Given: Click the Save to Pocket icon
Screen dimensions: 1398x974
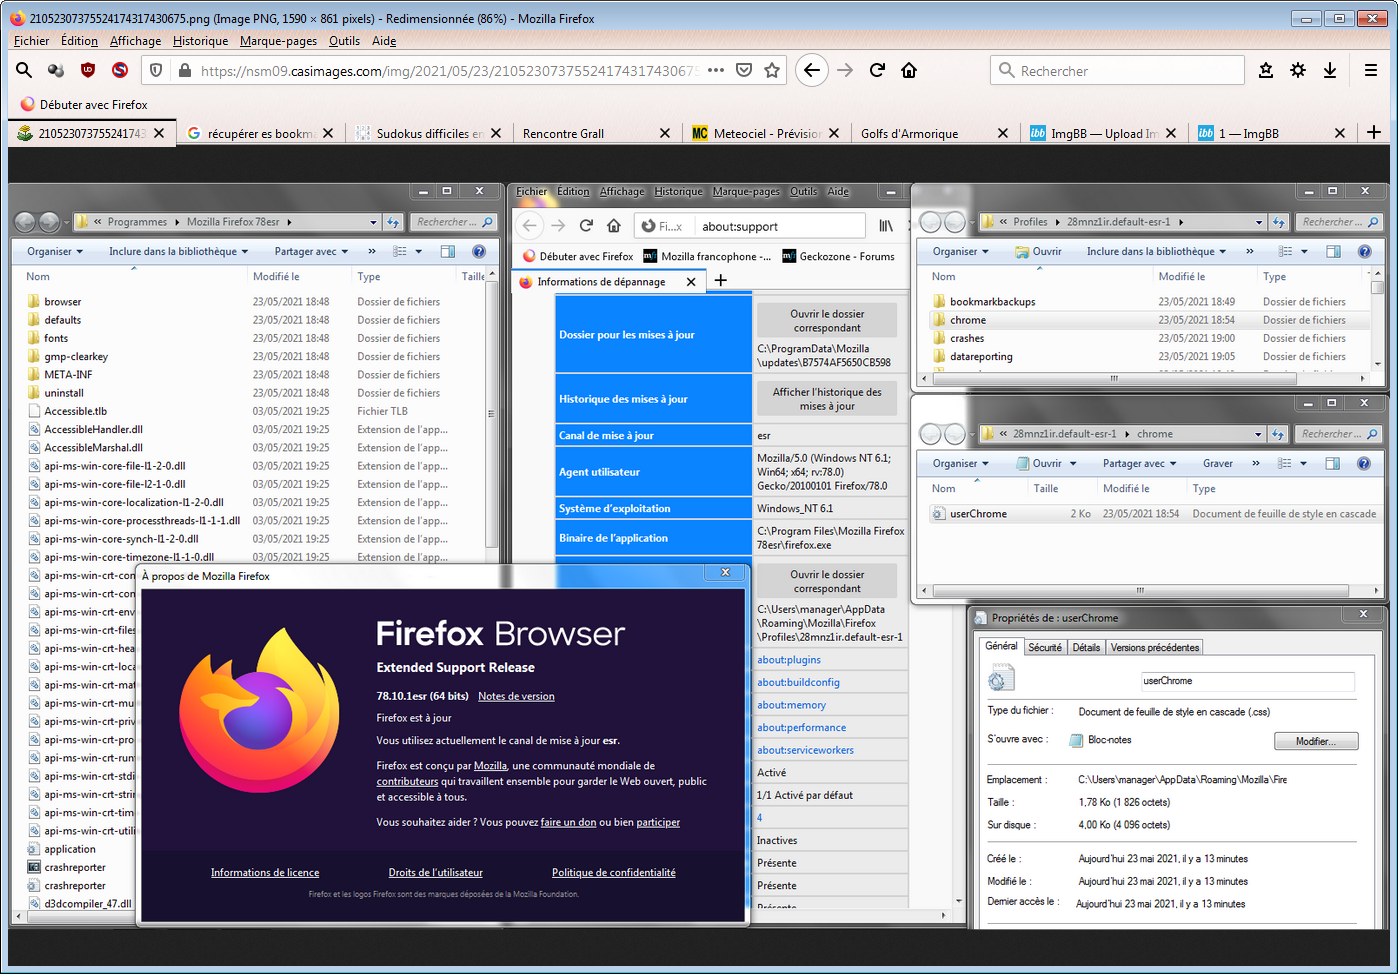Looking at the screenshot, I should [744, 70].
